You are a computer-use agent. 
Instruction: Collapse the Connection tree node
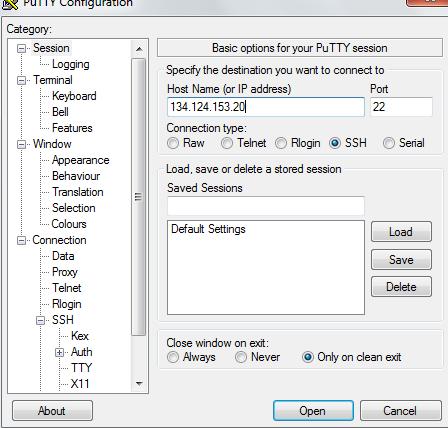(21, 240)
